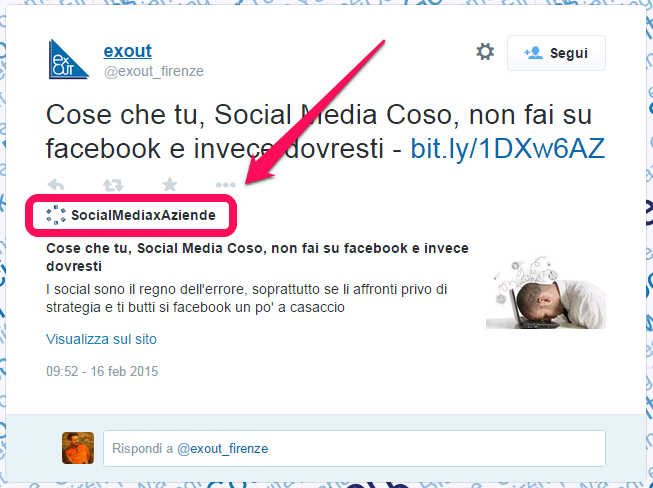Click the exout profile logo avatar
This screenshot has height=488, width=653.
(68, 60)
